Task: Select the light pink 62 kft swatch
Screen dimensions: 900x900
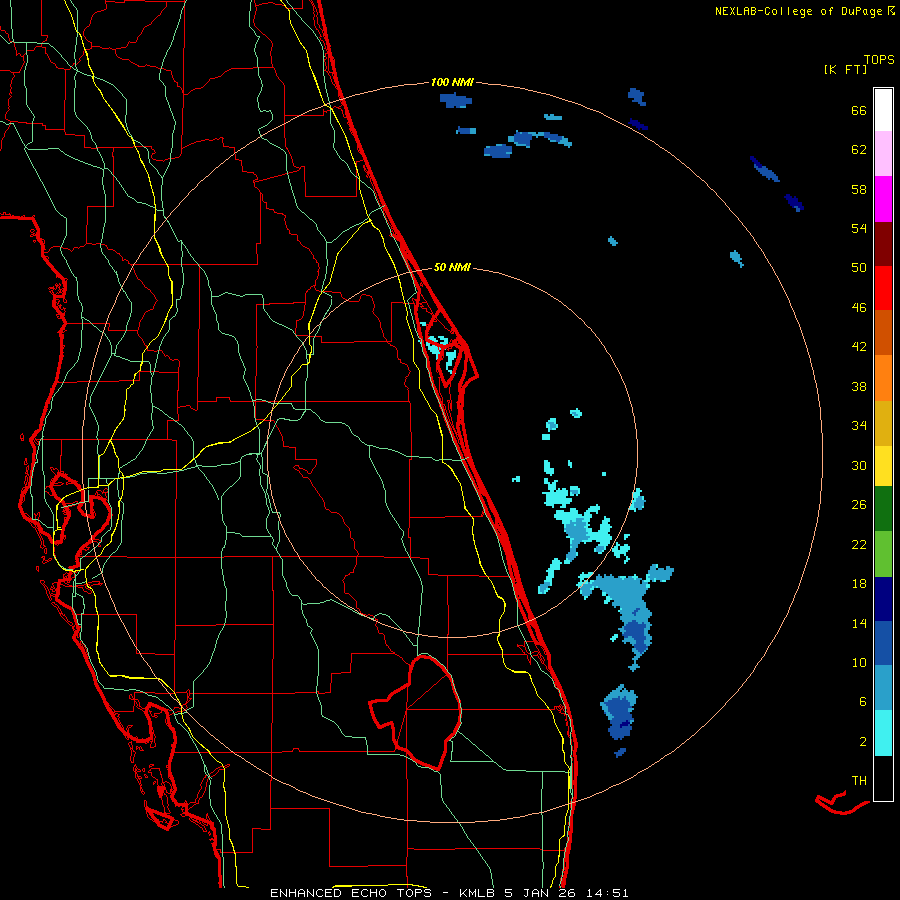Action: coord(883,153)
